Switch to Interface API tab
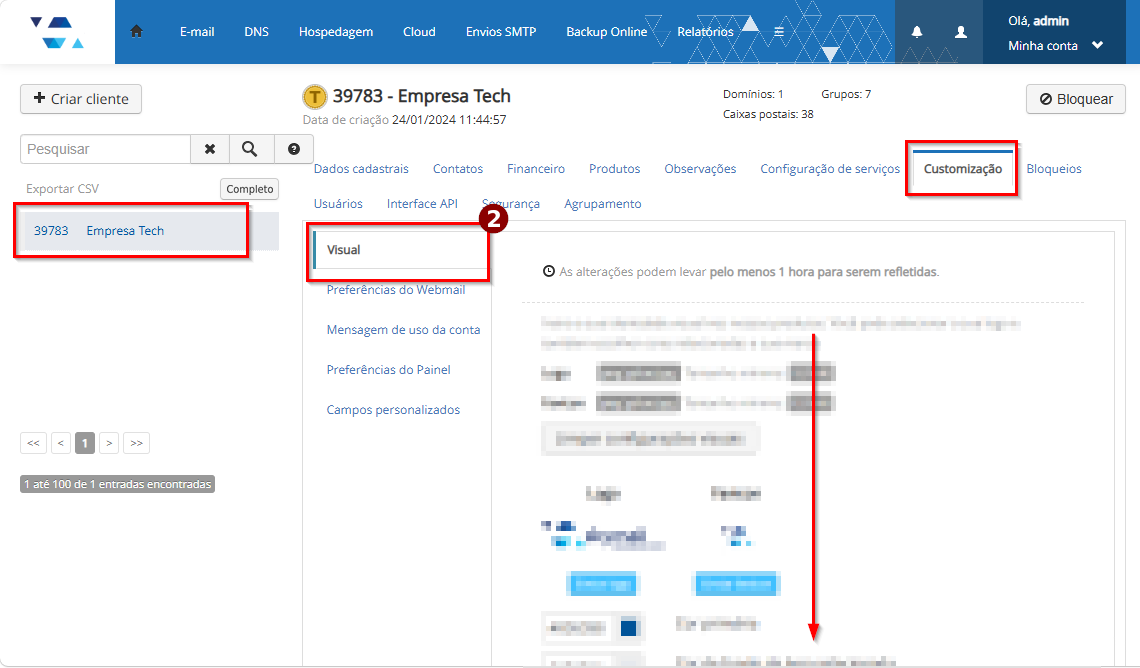Viewport: 1140px width, 668px height. [x=422, y=204]
